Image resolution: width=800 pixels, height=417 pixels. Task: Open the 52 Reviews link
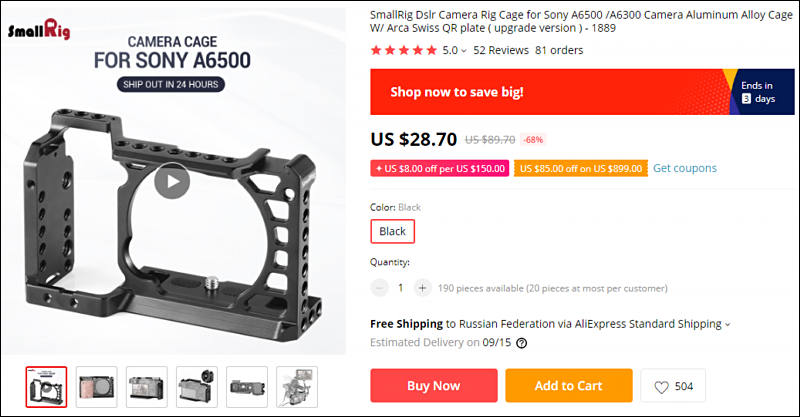tap(501, 50)
